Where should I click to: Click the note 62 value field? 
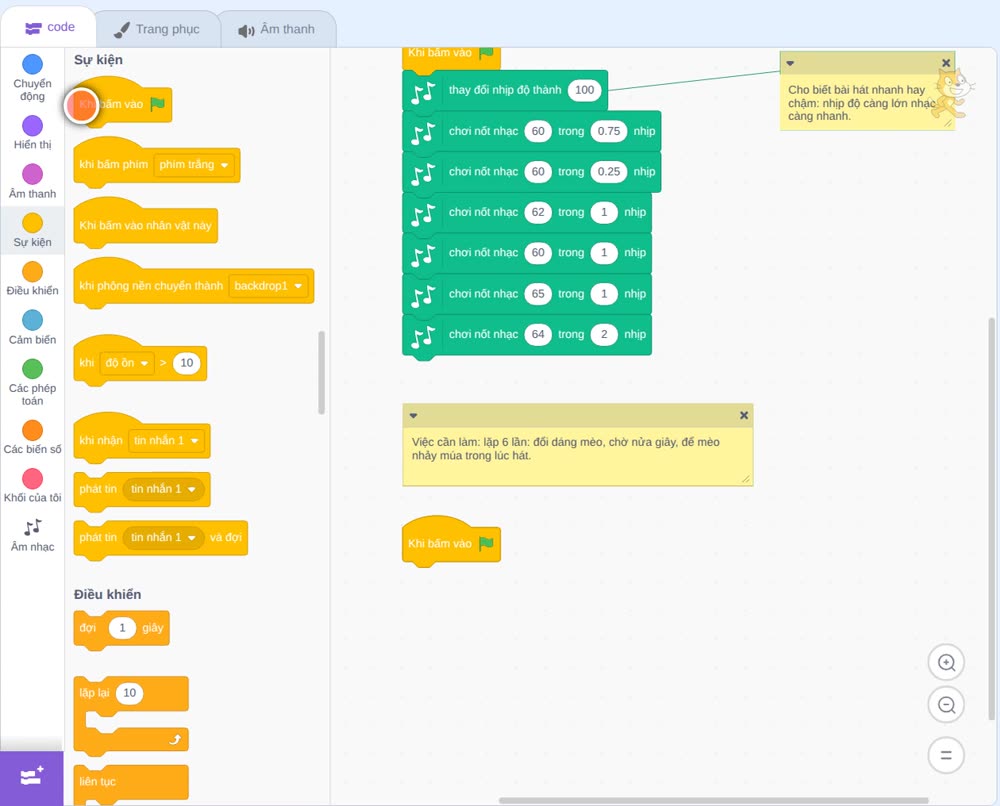point(538,212)
